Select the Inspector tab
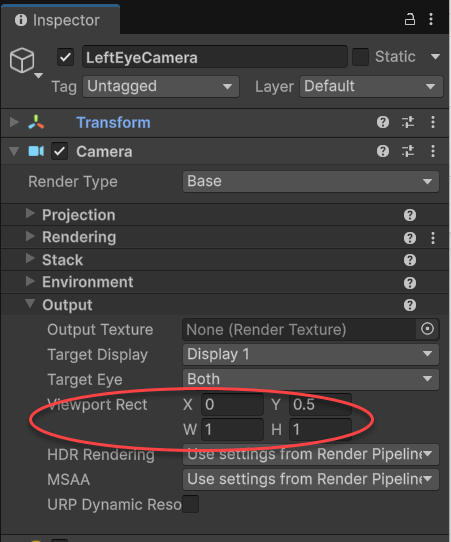This screenshot has width=451, height=542. coord(60,20)
